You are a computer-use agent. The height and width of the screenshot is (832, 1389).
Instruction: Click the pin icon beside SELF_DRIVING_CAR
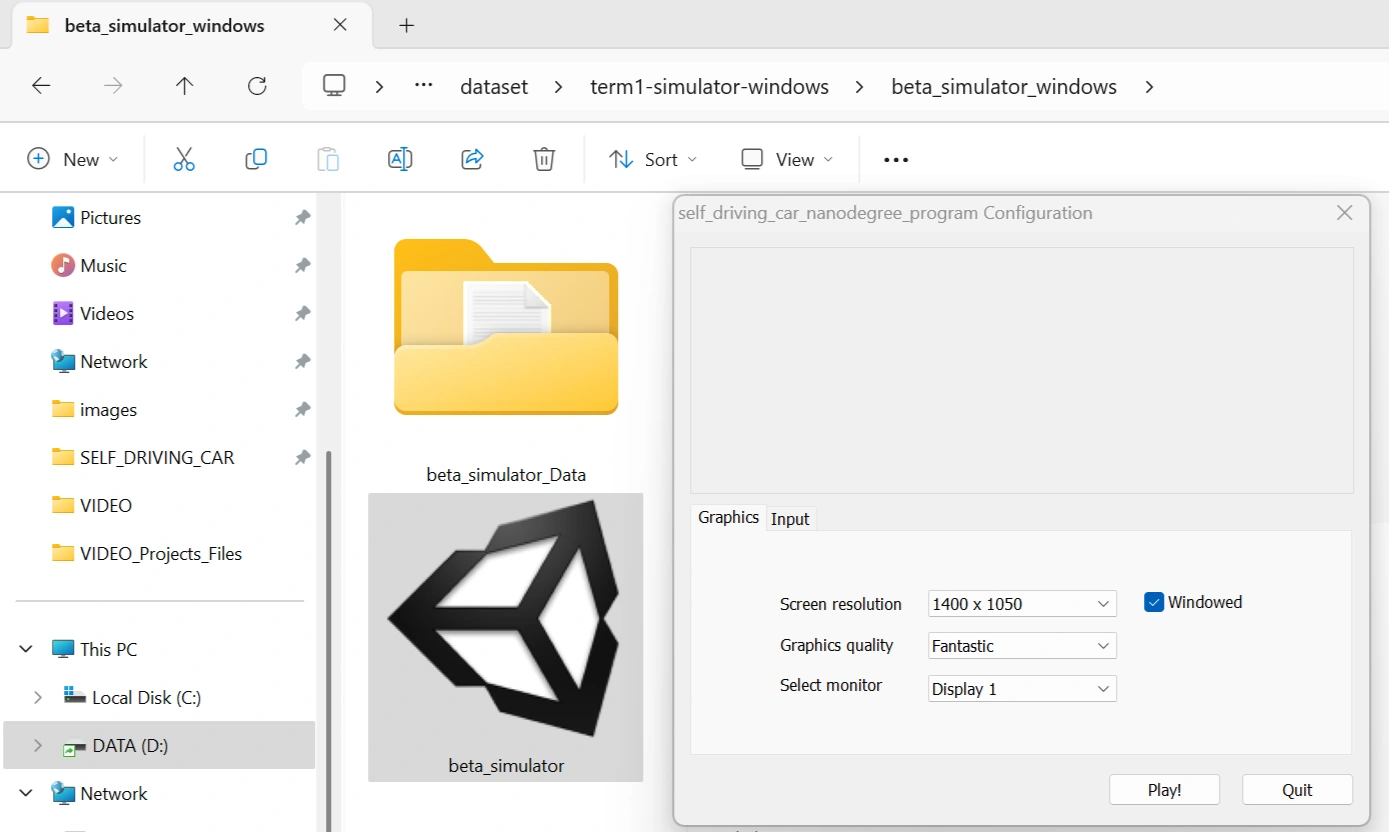point(302,457)
